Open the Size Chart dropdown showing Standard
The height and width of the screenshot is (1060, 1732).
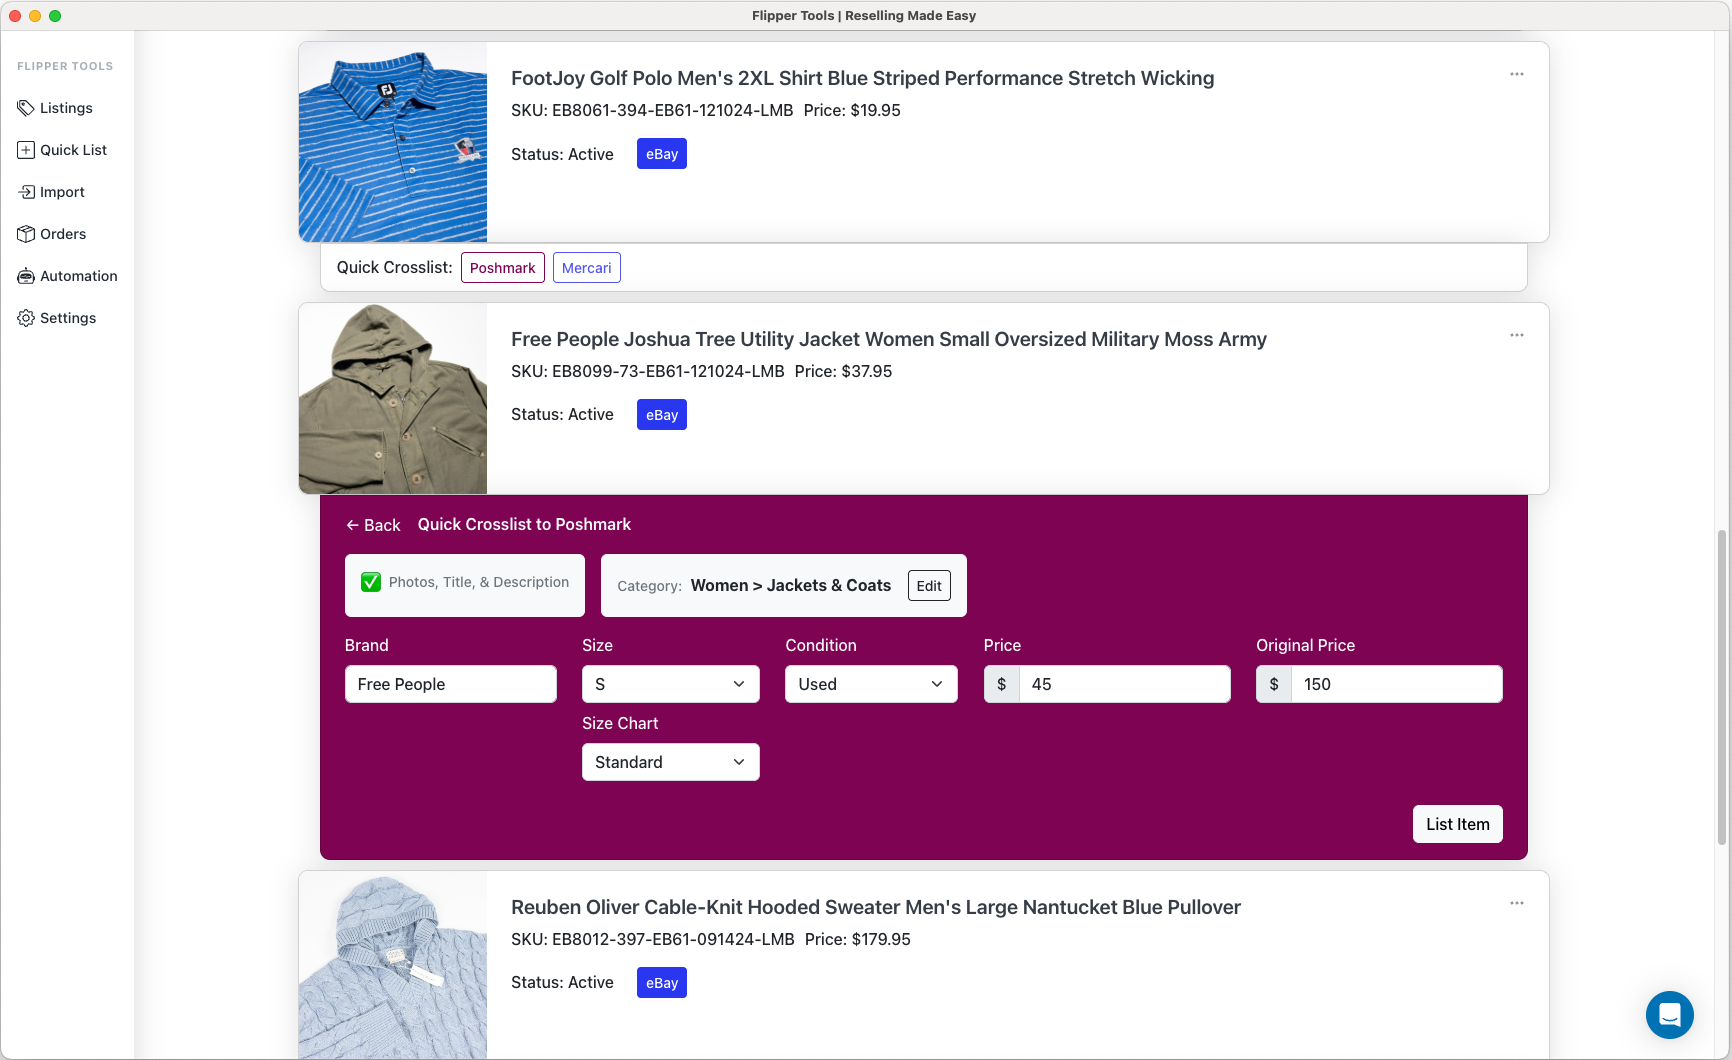[x=671, y=762]
